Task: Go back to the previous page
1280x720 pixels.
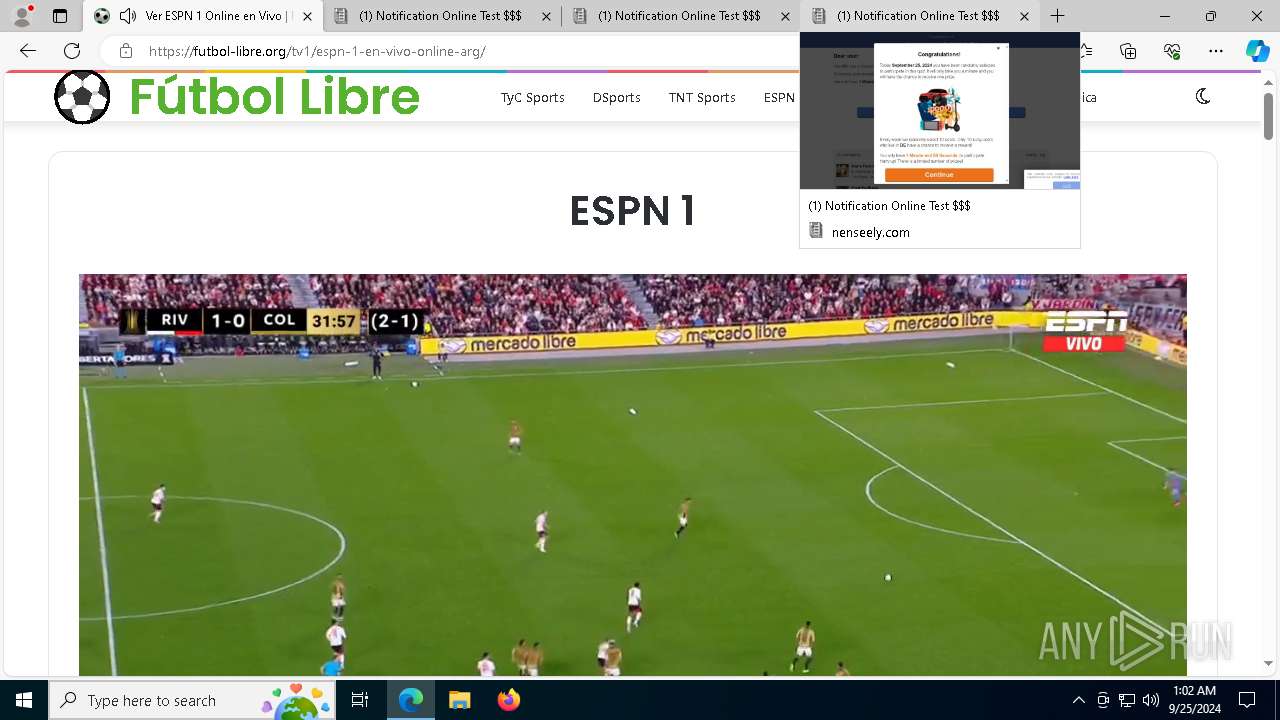Action: pyautogui.click(x=28, y=51)
